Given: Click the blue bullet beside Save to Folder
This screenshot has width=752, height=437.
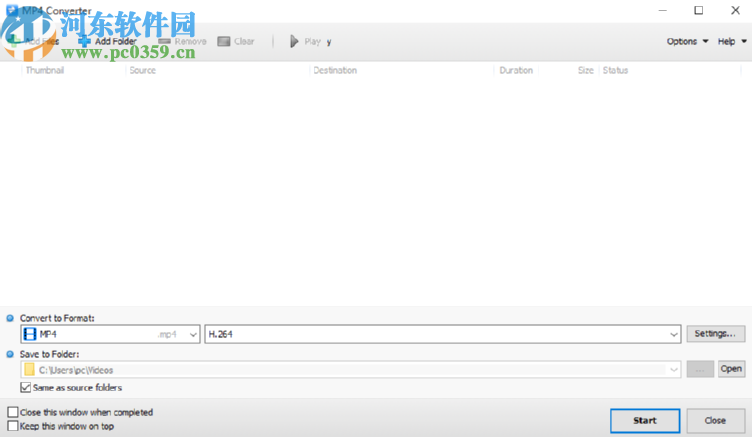Looking at the screenshot, I should (x=10, y=354).
